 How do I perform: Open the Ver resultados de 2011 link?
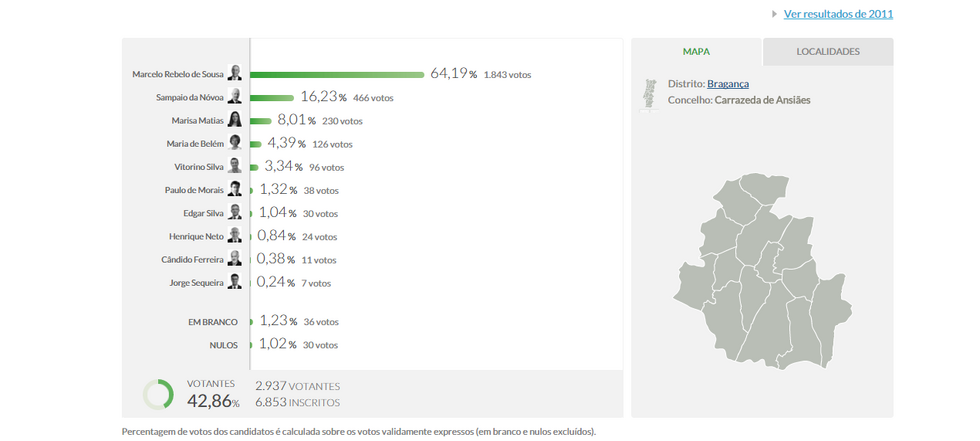click(838, 14)
